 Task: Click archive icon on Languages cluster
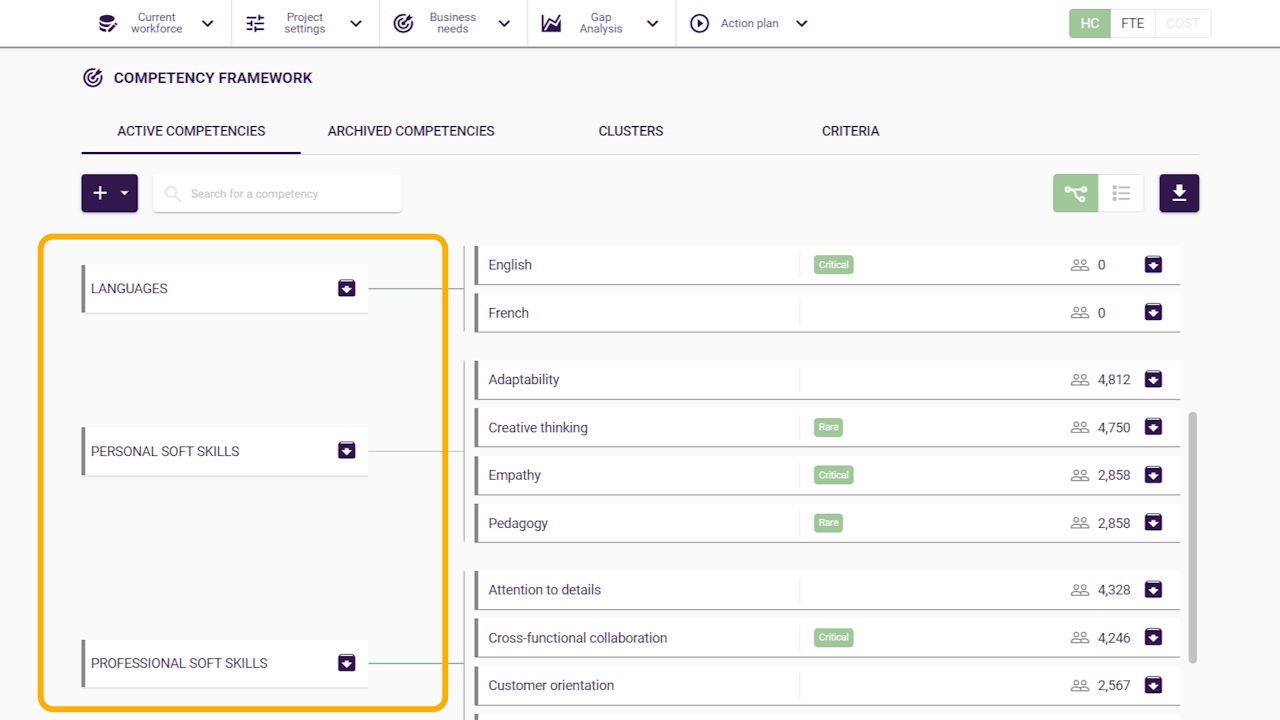click(x=347, y=289)
